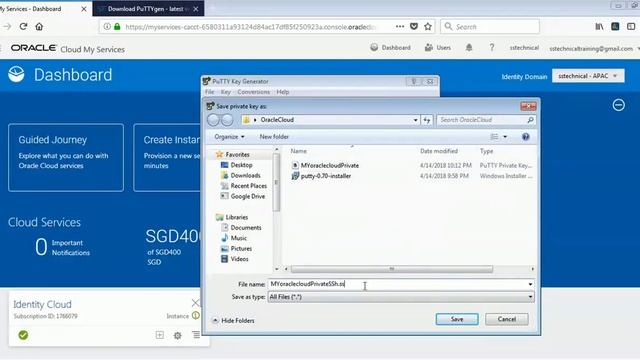Expand address bar path dropdown arrow
The image size is (640, 360).
[416, 120]
